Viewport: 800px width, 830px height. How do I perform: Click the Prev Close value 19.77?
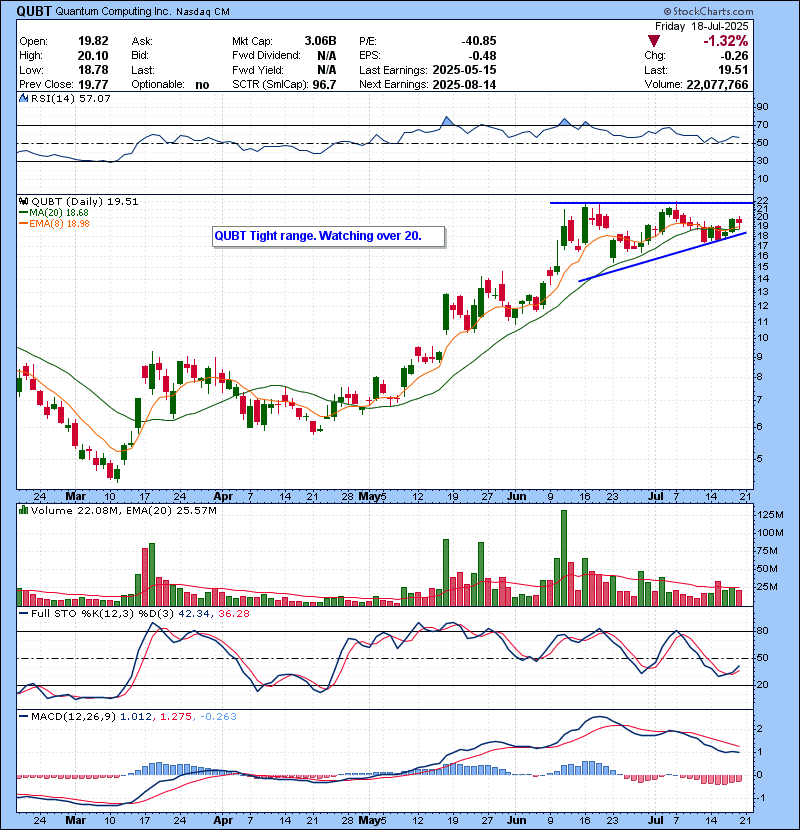pyautogui.click(x=93, y=84)
